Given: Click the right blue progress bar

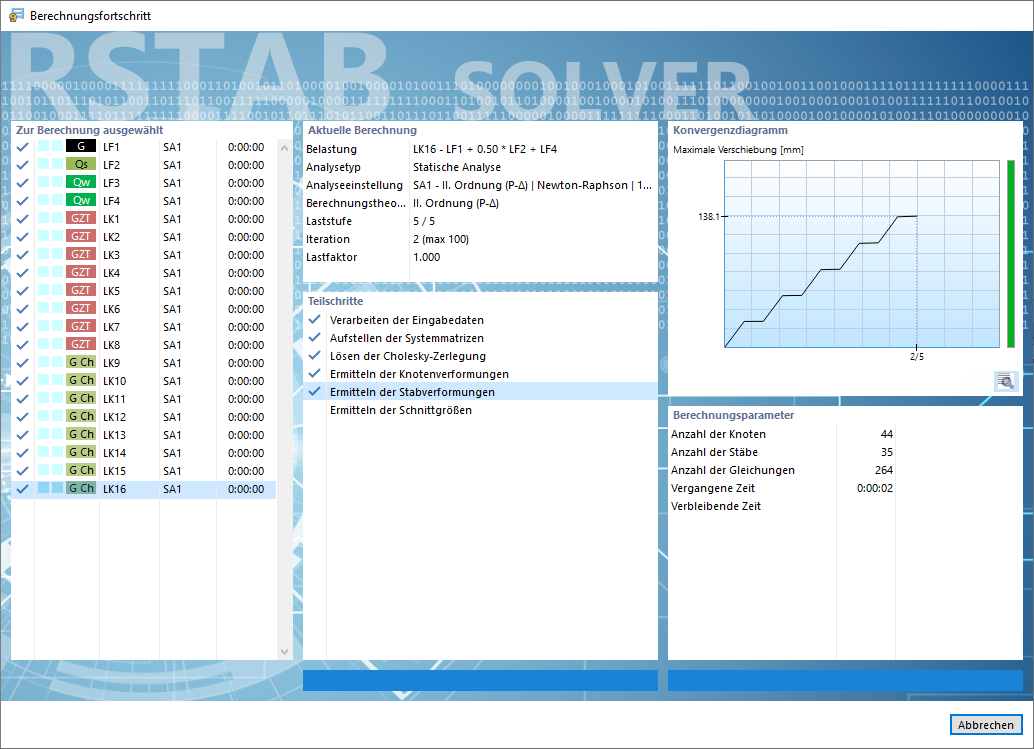Looking at the screenshot, I should tap(845, 680).
